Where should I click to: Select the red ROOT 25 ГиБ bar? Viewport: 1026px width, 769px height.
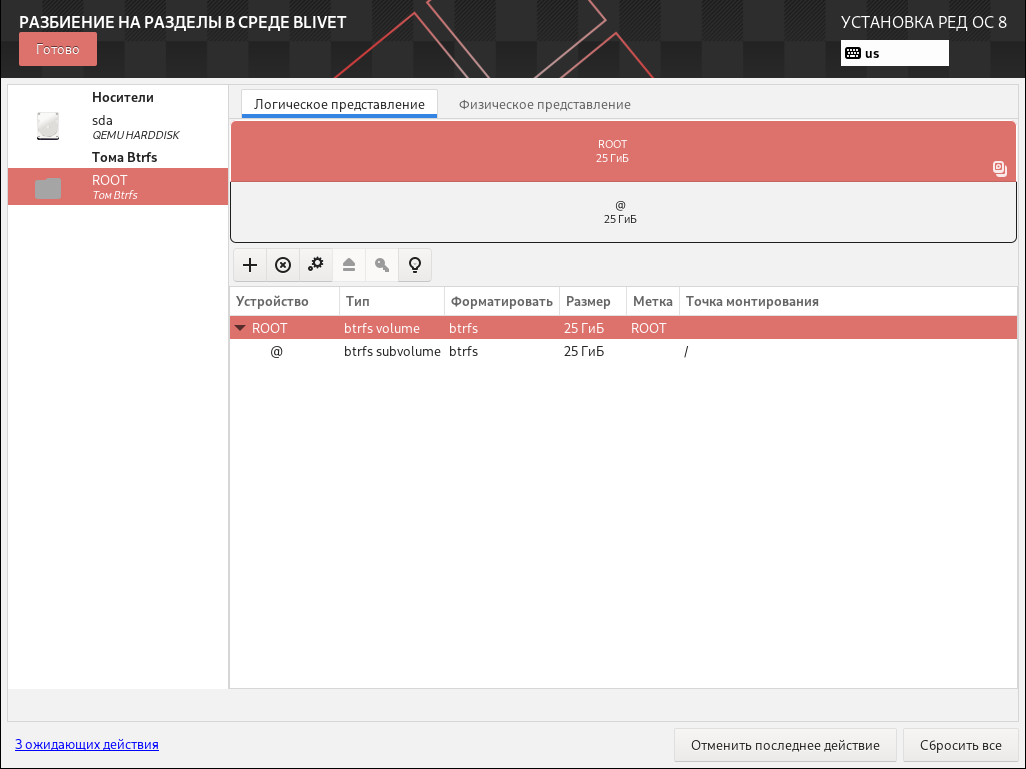[x=623, y=151]
